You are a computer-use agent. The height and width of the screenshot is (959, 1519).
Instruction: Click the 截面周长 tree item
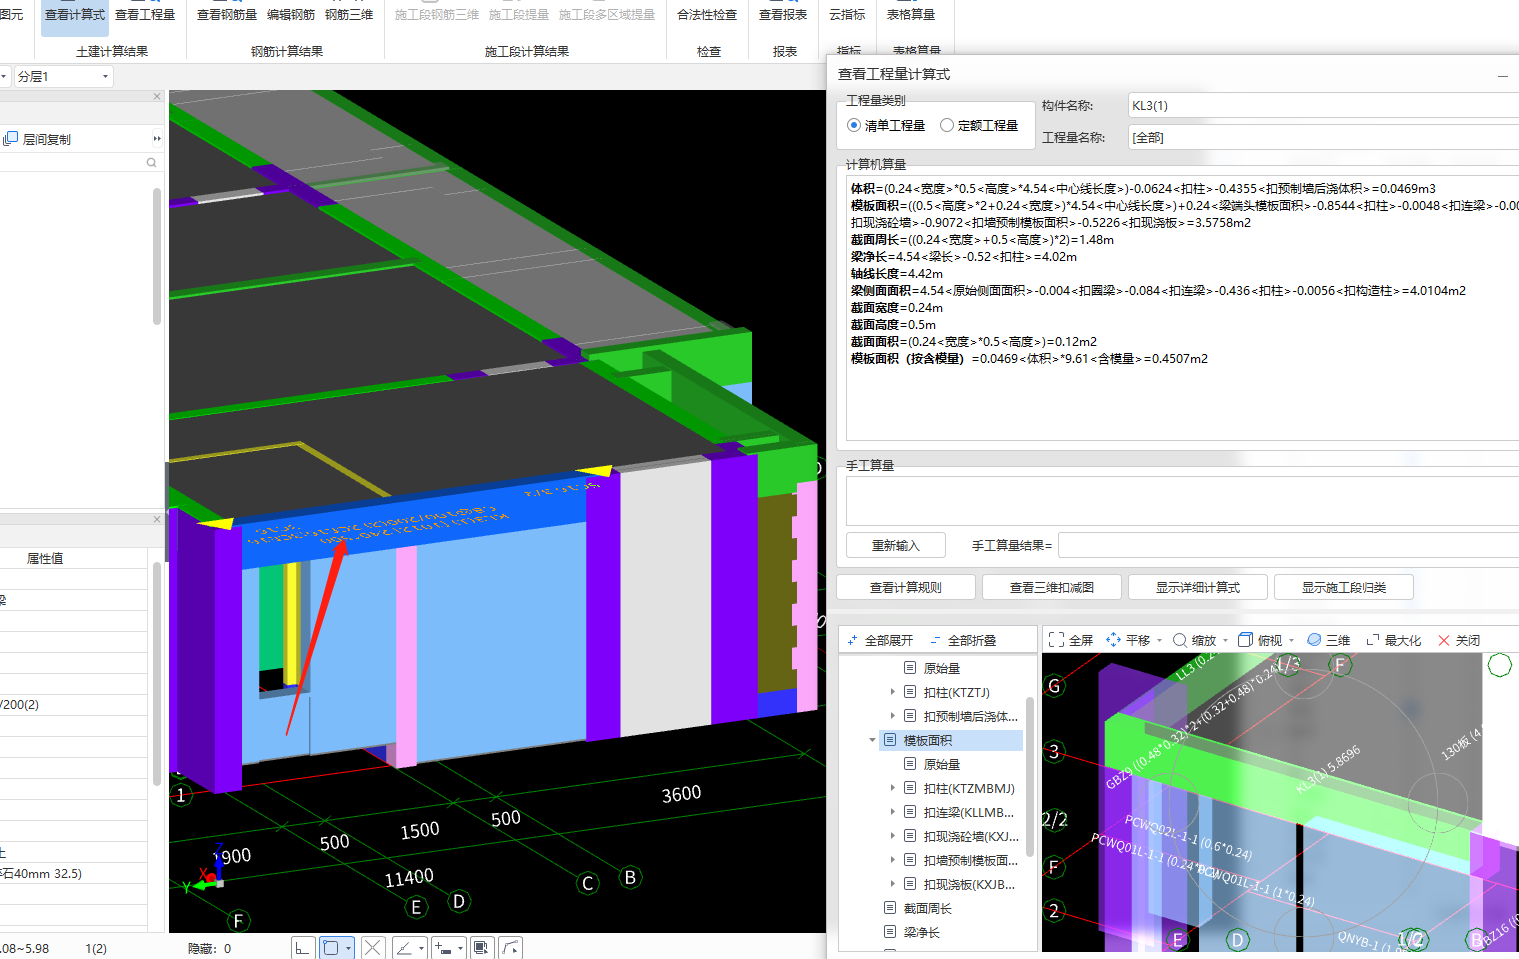(927, 908)
